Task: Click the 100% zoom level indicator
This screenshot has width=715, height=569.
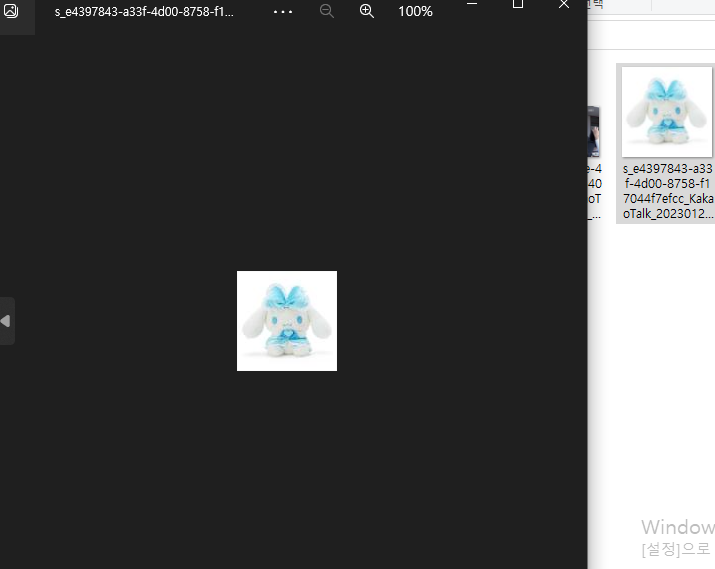Action: point(415,11)
